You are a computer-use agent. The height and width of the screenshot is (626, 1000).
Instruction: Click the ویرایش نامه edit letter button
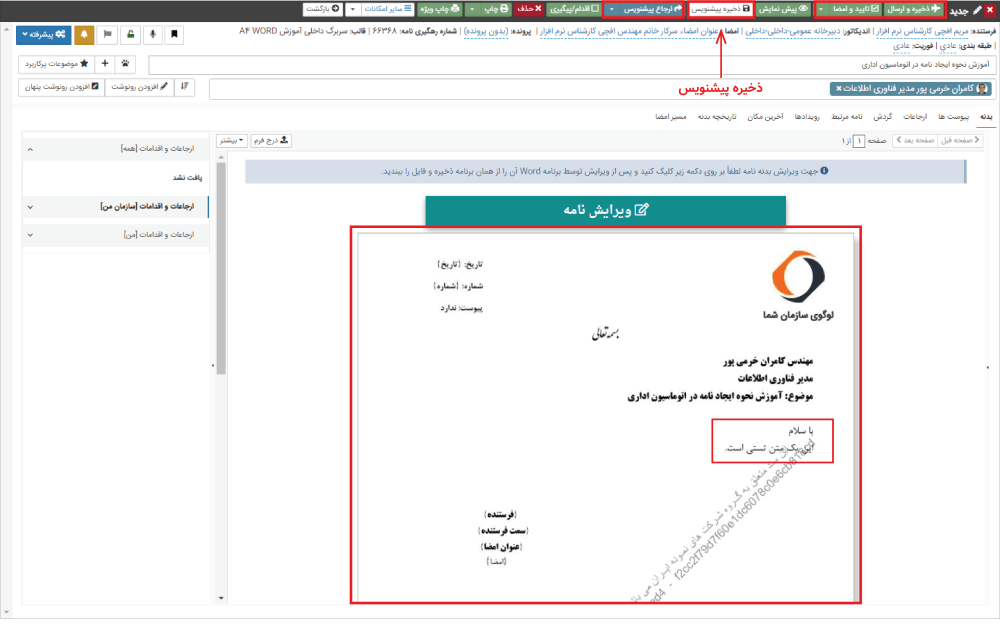pos(605,210)
